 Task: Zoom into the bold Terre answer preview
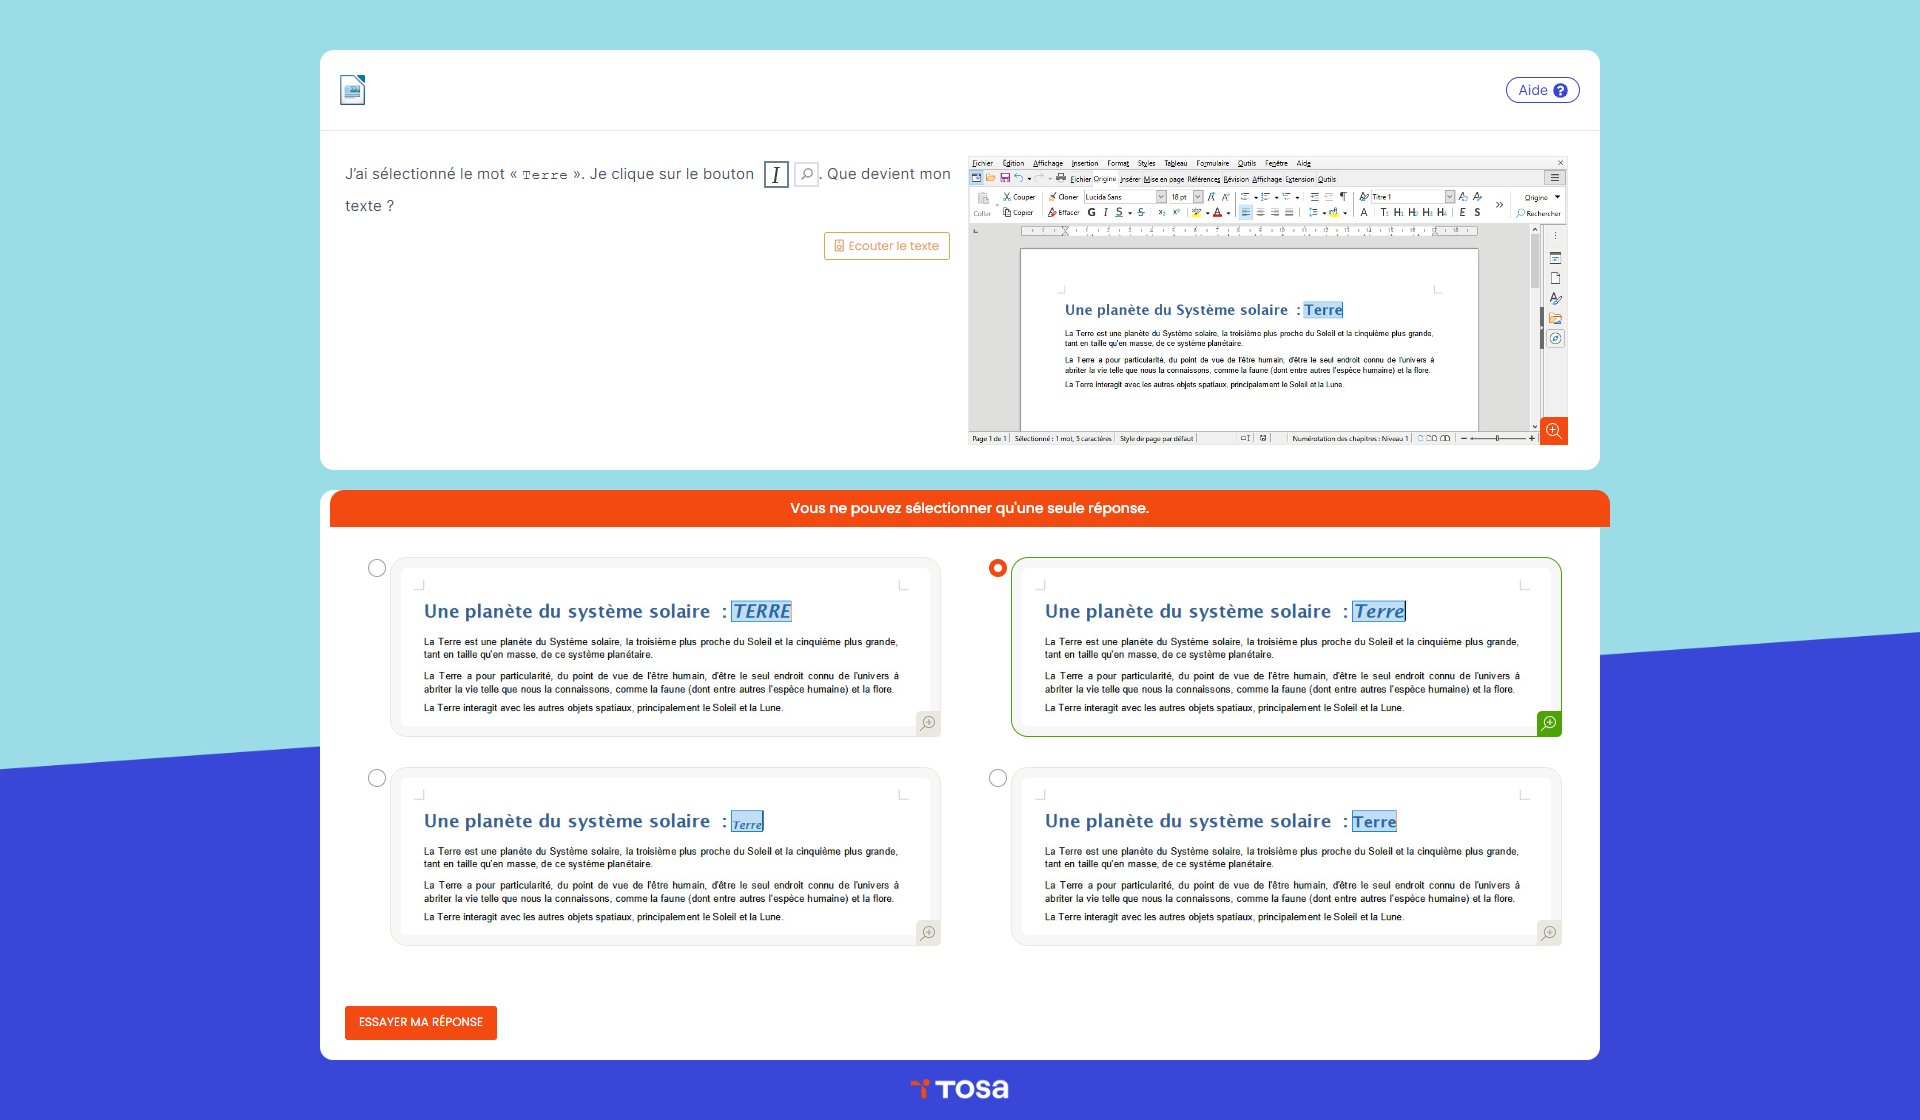(1549, 933)
